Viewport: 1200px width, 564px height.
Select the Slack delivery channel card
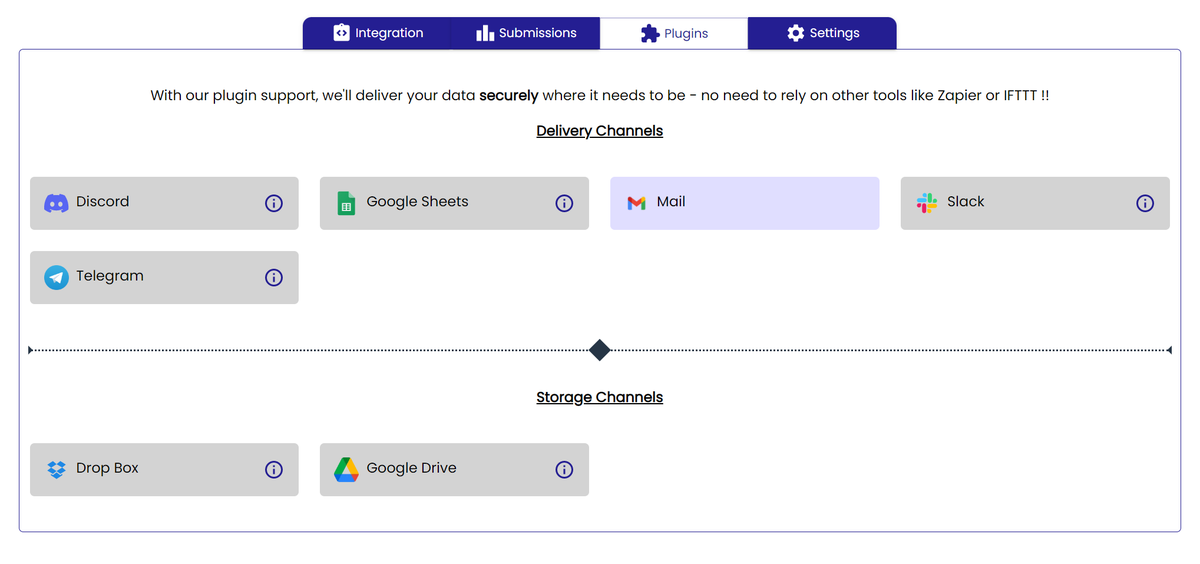[1035, 203]
